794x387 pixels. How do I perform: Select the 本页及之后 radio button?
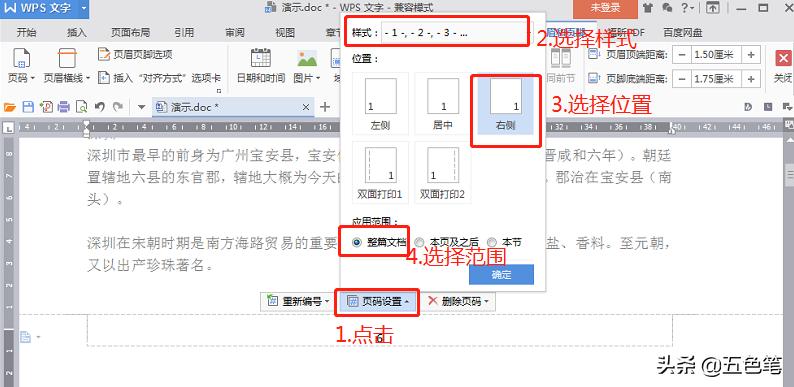click(x=419, y=243)
